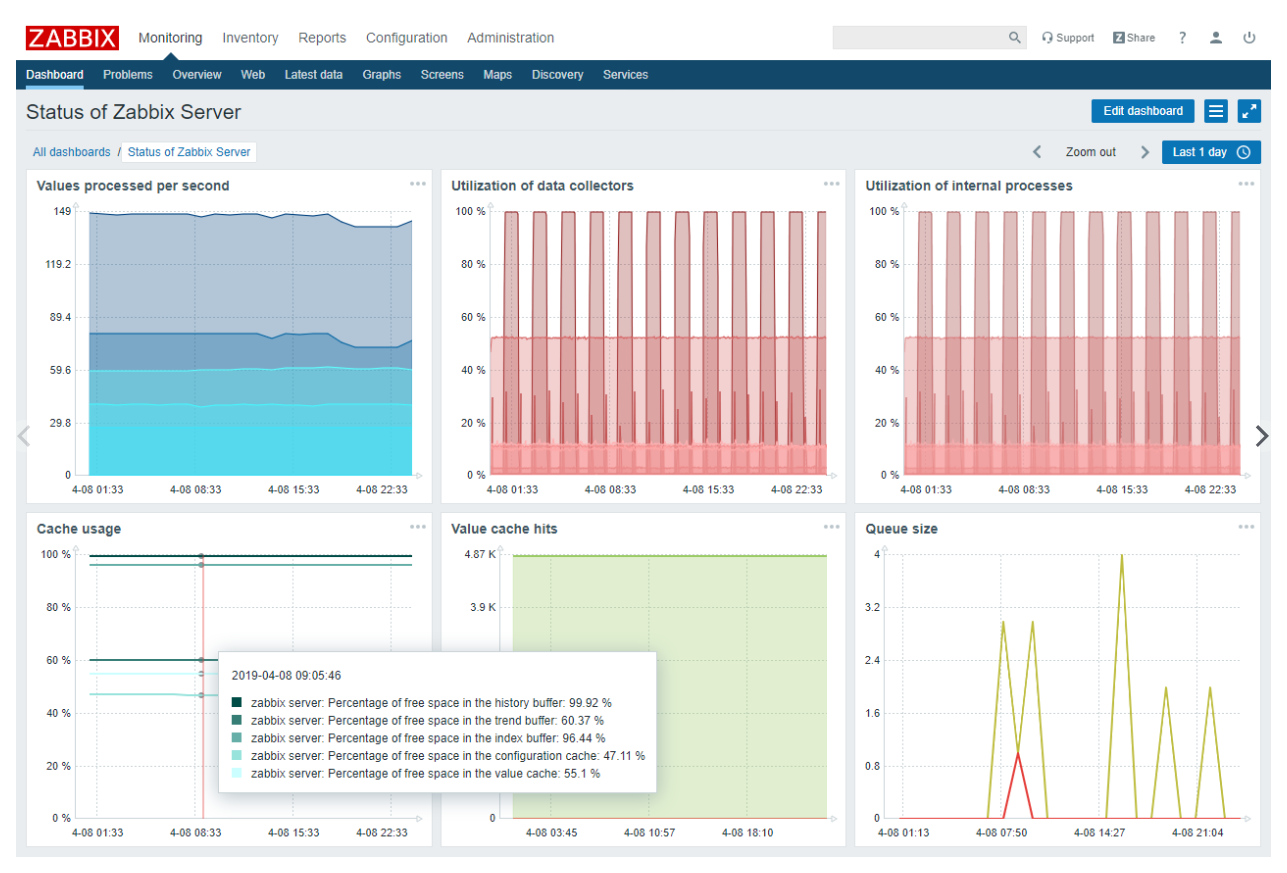Open Support link with headset icon
The width and height of the screenshot is (1287, 873).
pyautogui.click(x=1068, y=38)
